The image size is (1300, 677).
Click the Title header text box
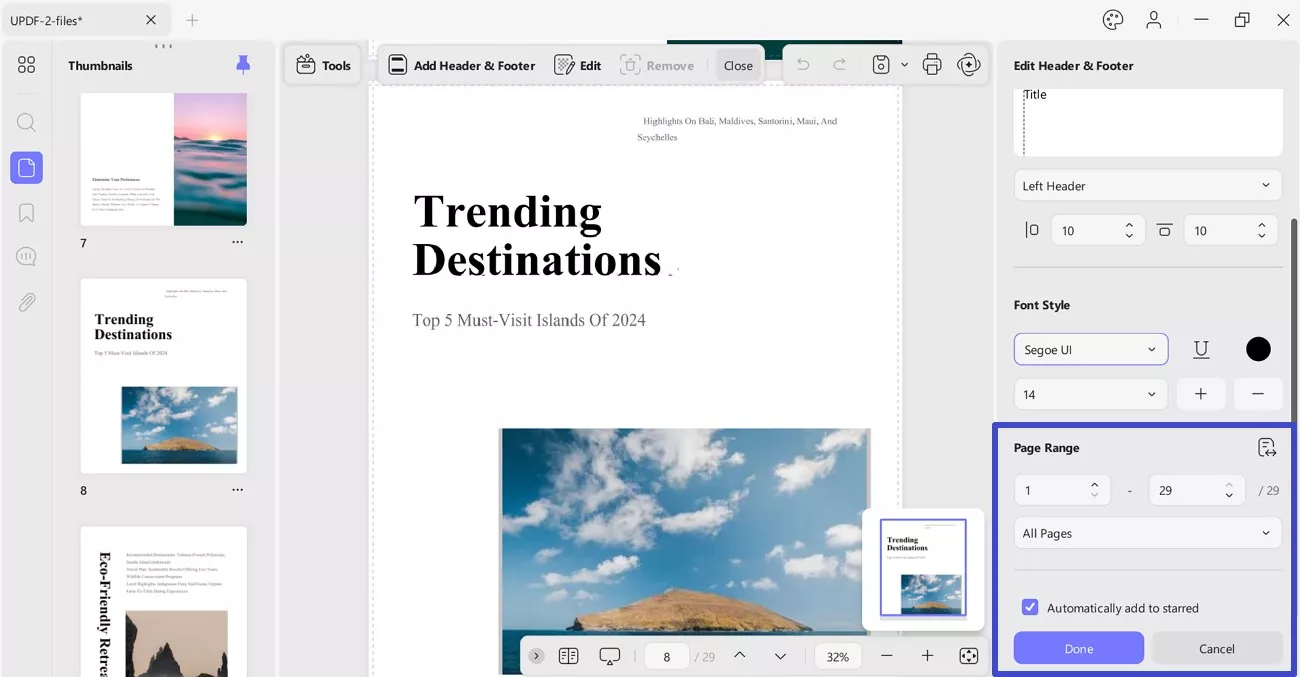coord(1148,122)
